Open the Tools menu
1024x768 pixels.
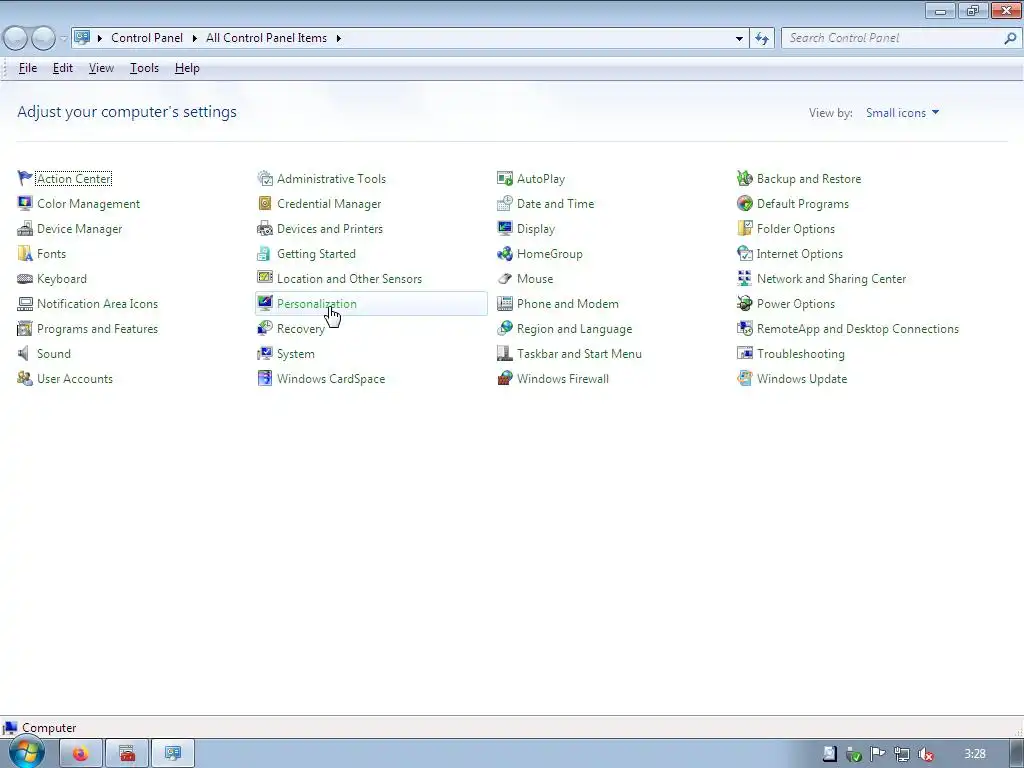tap(144, 68)
